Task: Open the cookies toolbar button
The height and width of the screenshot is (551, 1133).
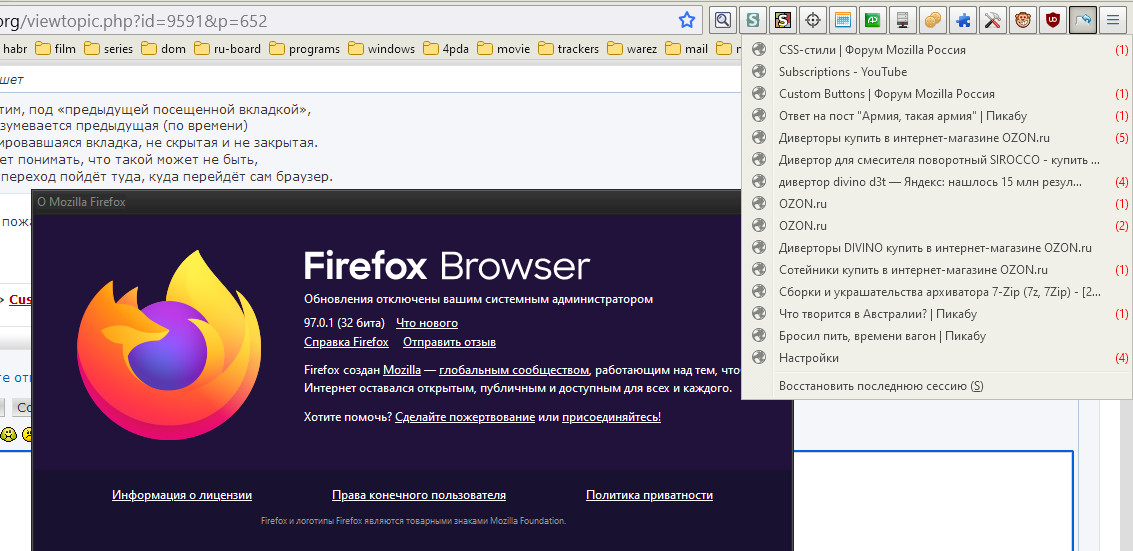Action: (932, 20)
